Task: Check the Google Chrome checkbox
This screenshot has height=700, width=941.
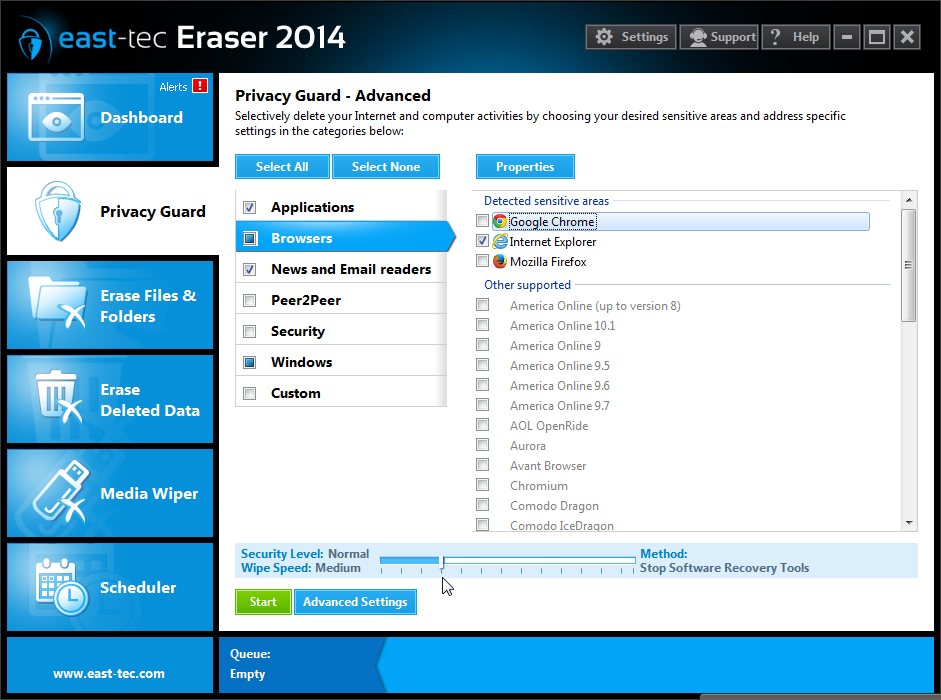Action: pos(483,220)
